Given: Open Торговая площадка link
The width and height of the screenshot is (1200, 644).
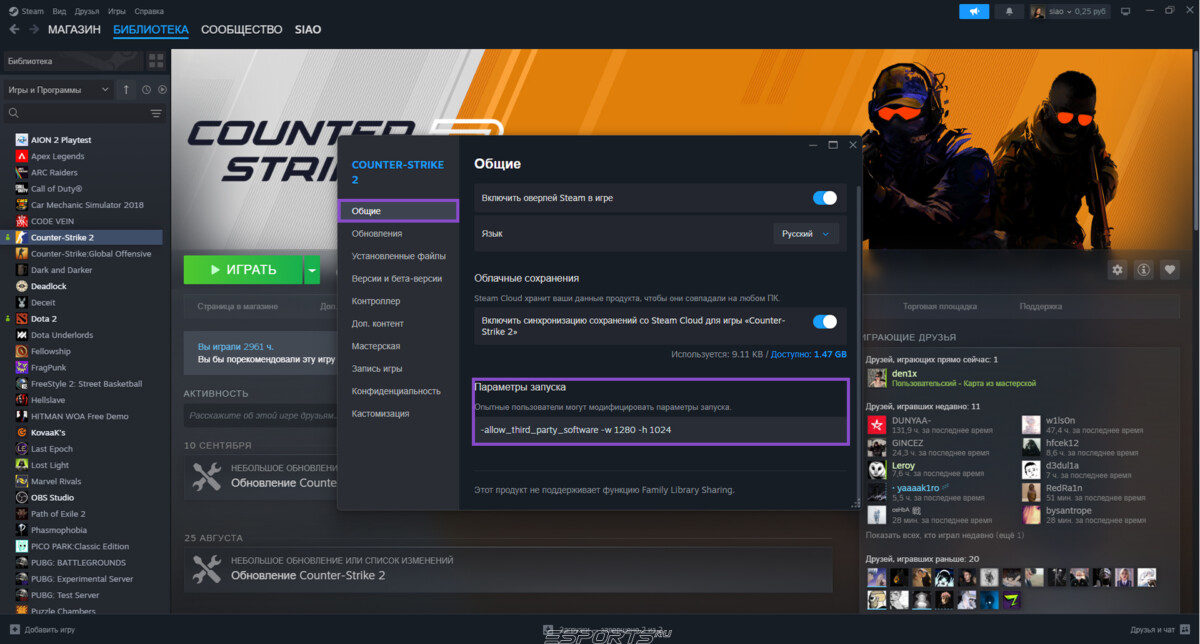Looking at the screenshot, I should [x=940, y=306].
